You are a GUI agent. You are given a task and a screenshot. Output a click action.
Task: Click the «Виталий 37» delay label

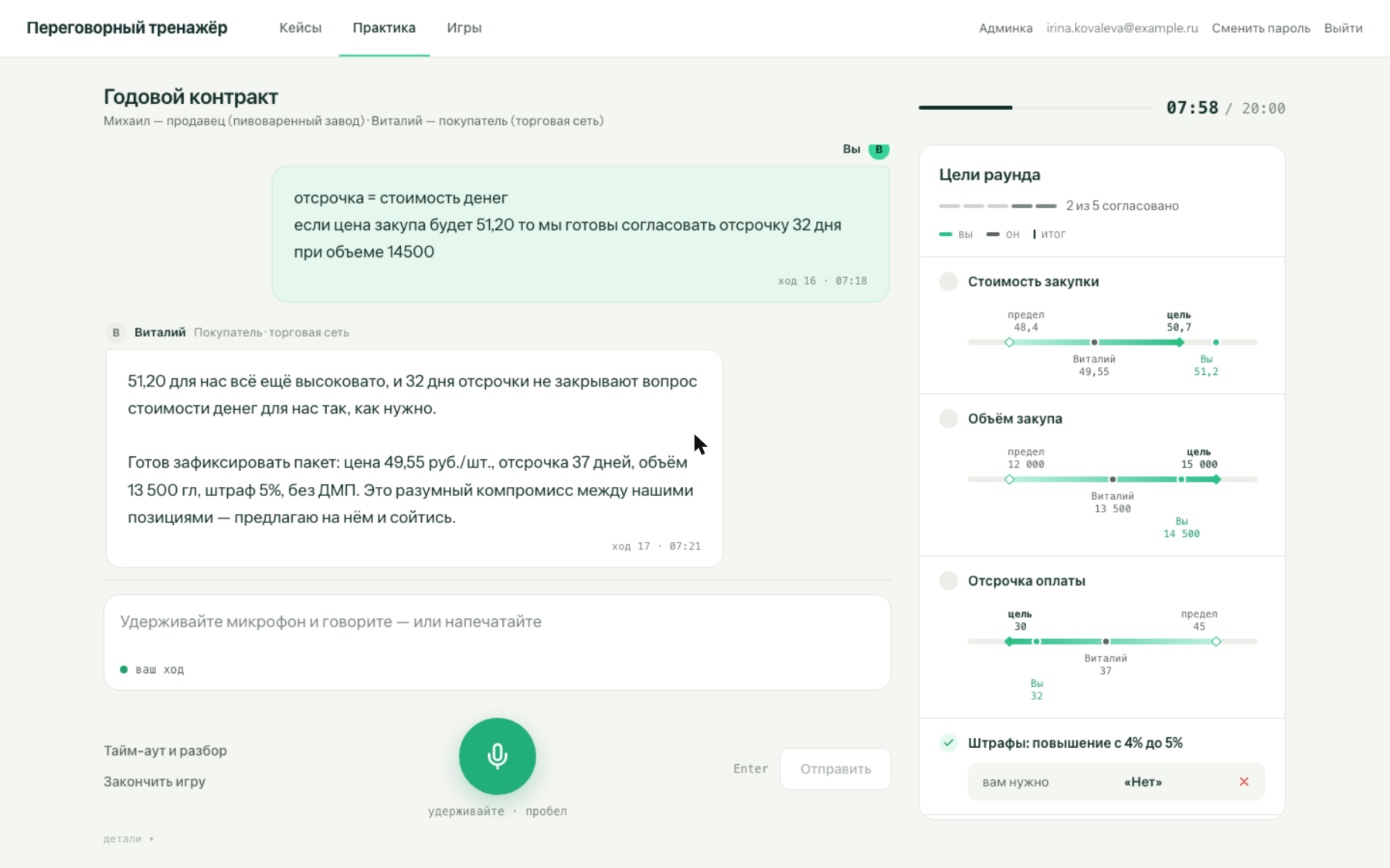pos(1106,665)
